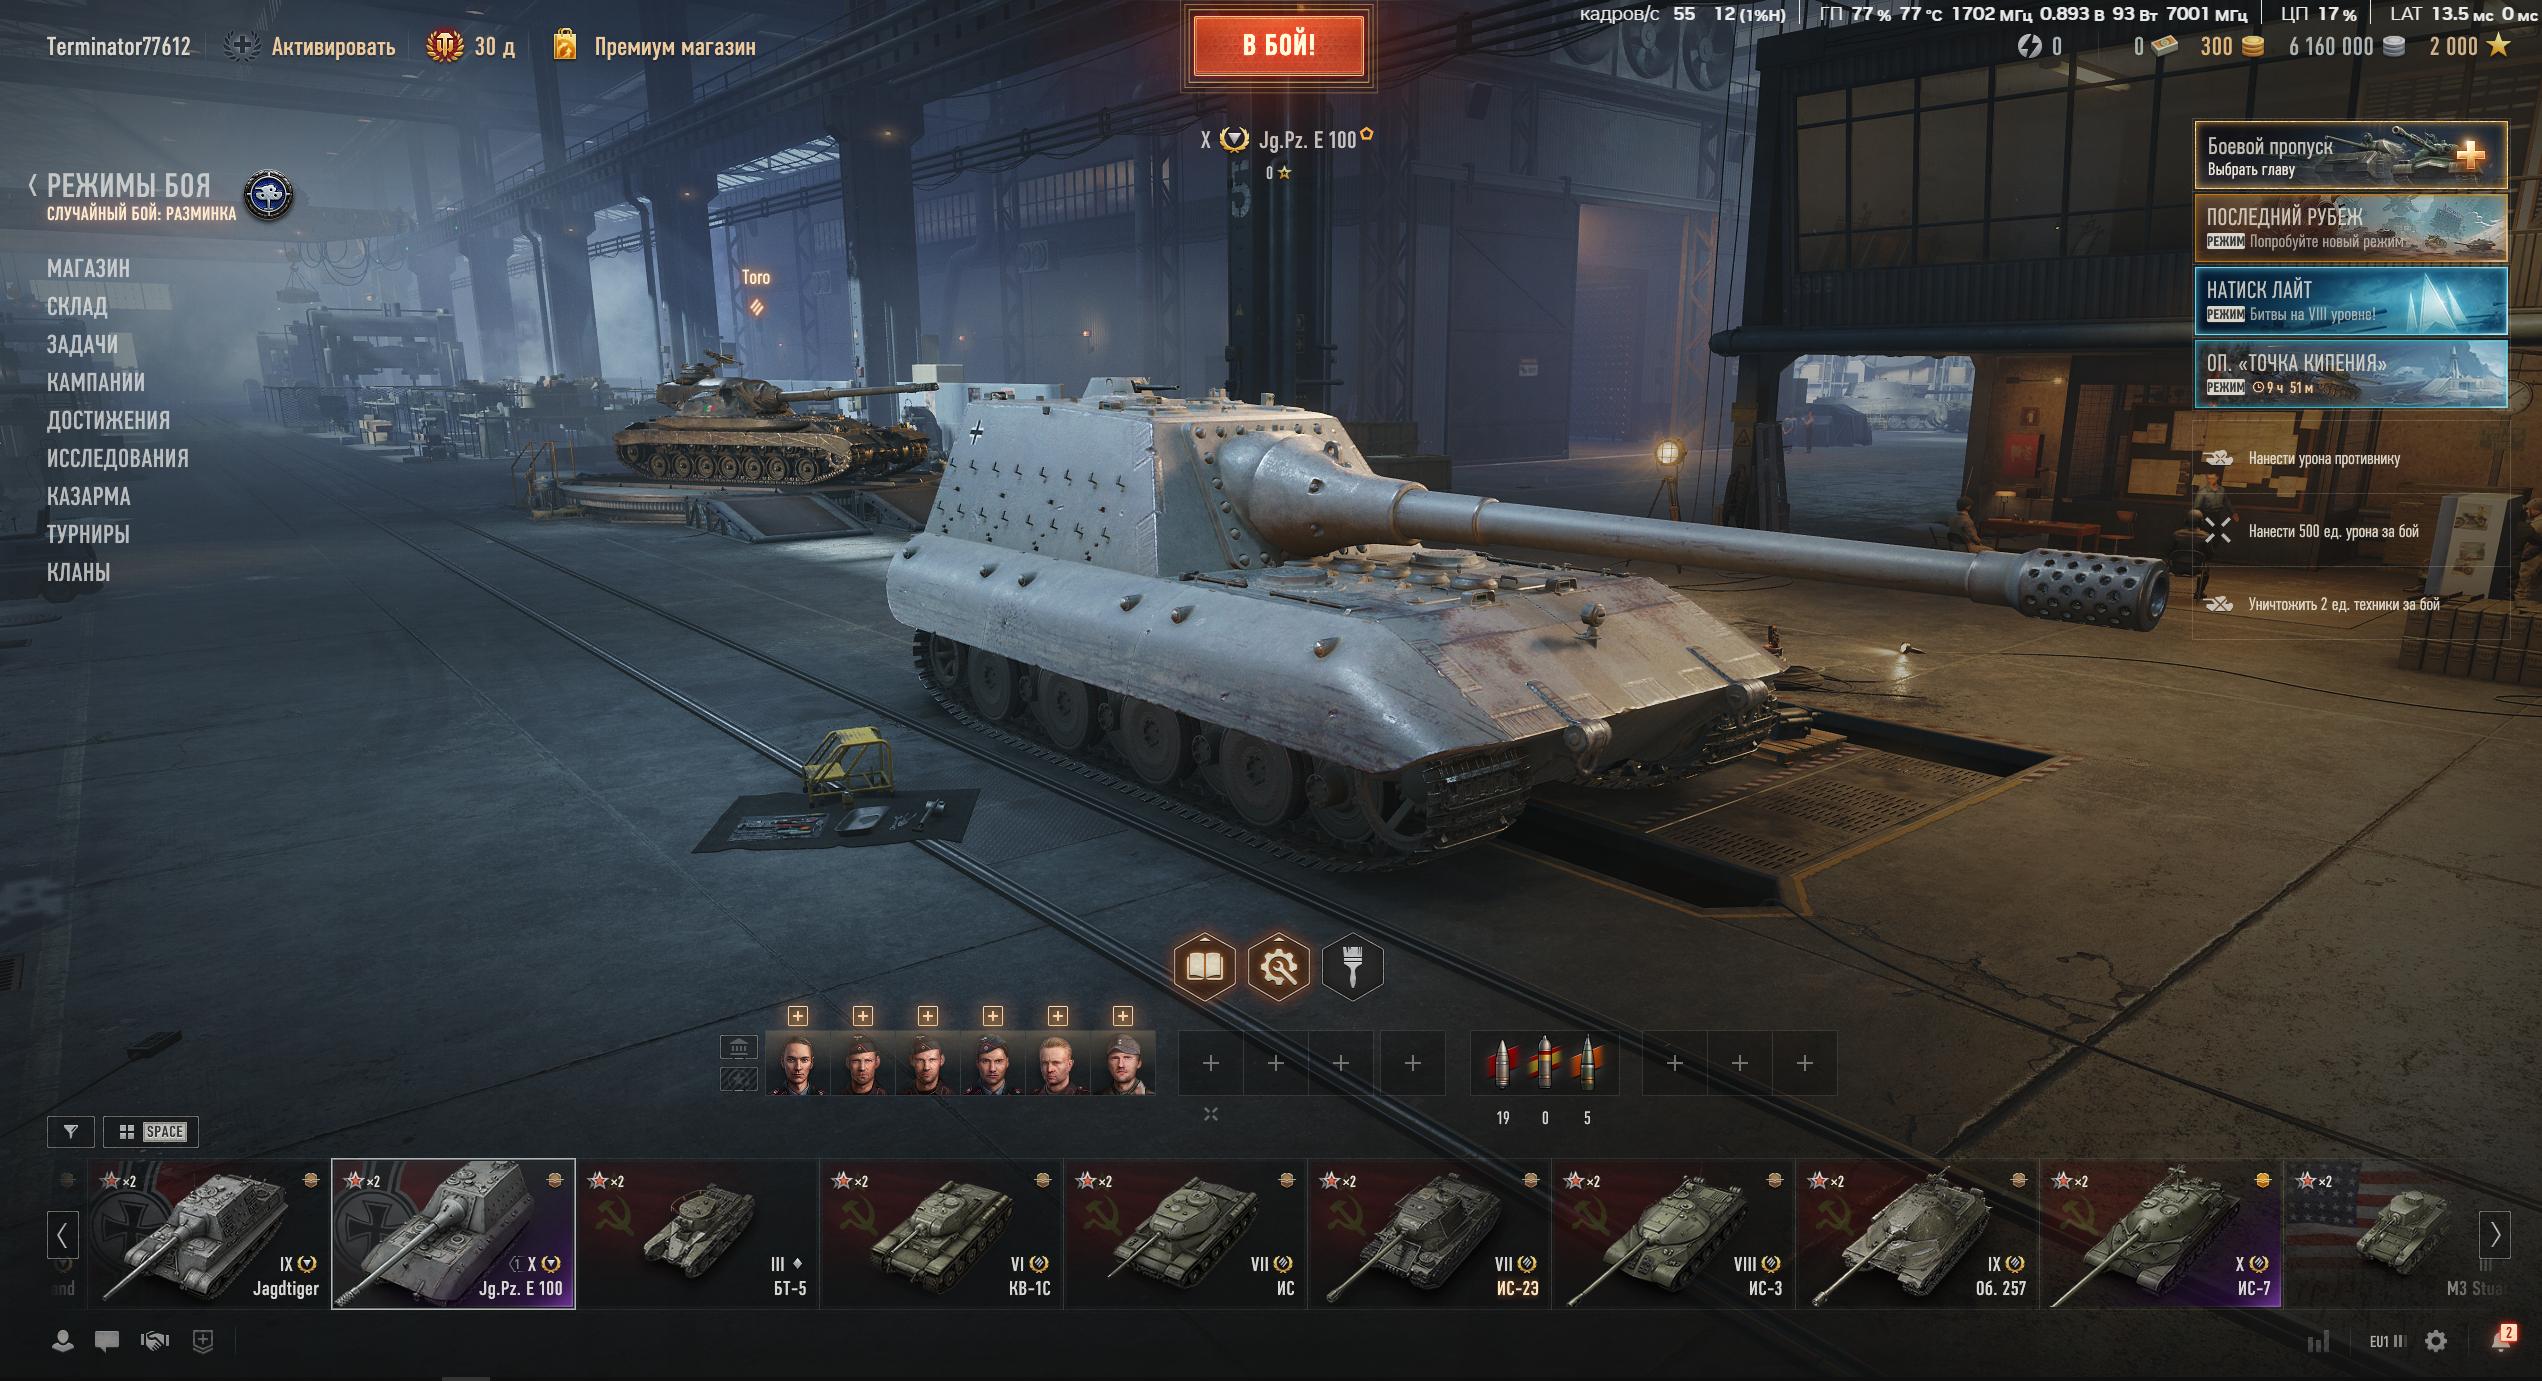Open the КАЗАРМА menu item

[x=89, y=496]
